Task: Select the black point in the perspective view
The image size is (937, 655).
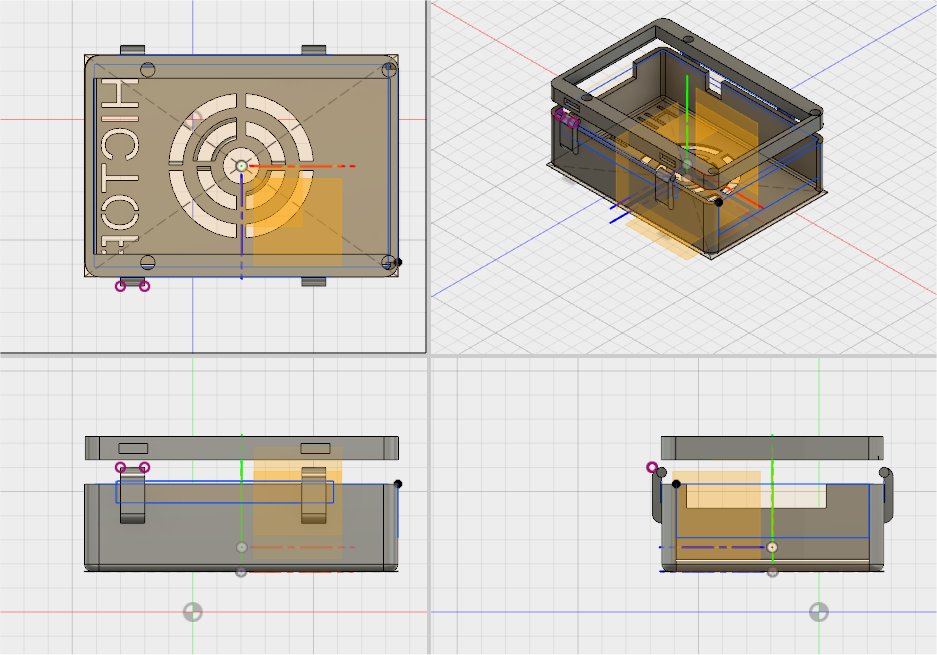Action: [x=719, y=202]
